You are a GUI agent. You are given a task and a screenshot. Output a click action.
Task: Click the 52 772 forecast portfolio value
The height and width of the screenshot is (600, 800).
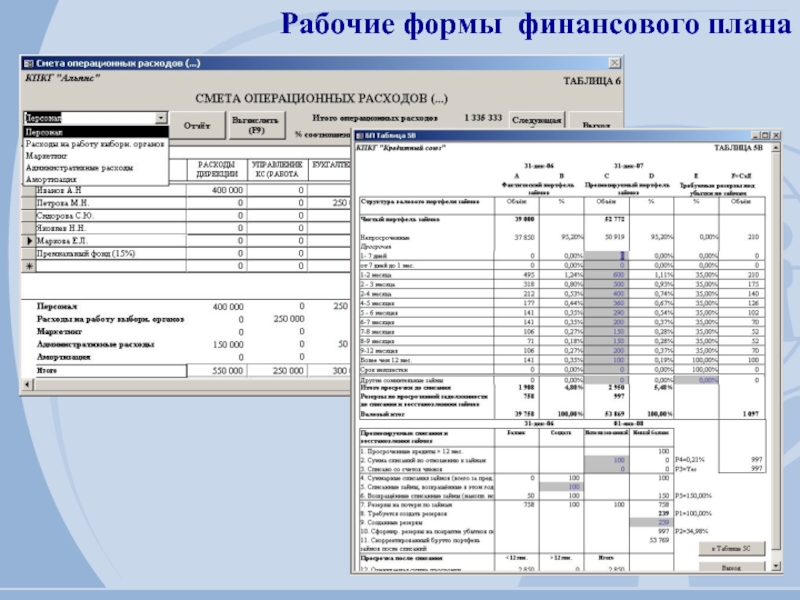(614, 219)
